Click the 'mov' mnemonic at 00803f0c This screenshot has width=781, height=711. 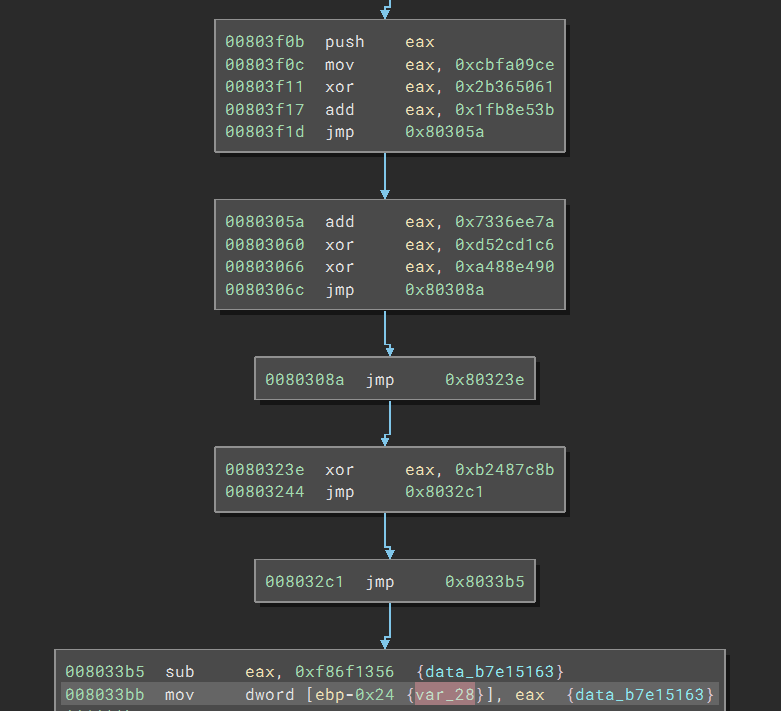click(x=340, y=64)
